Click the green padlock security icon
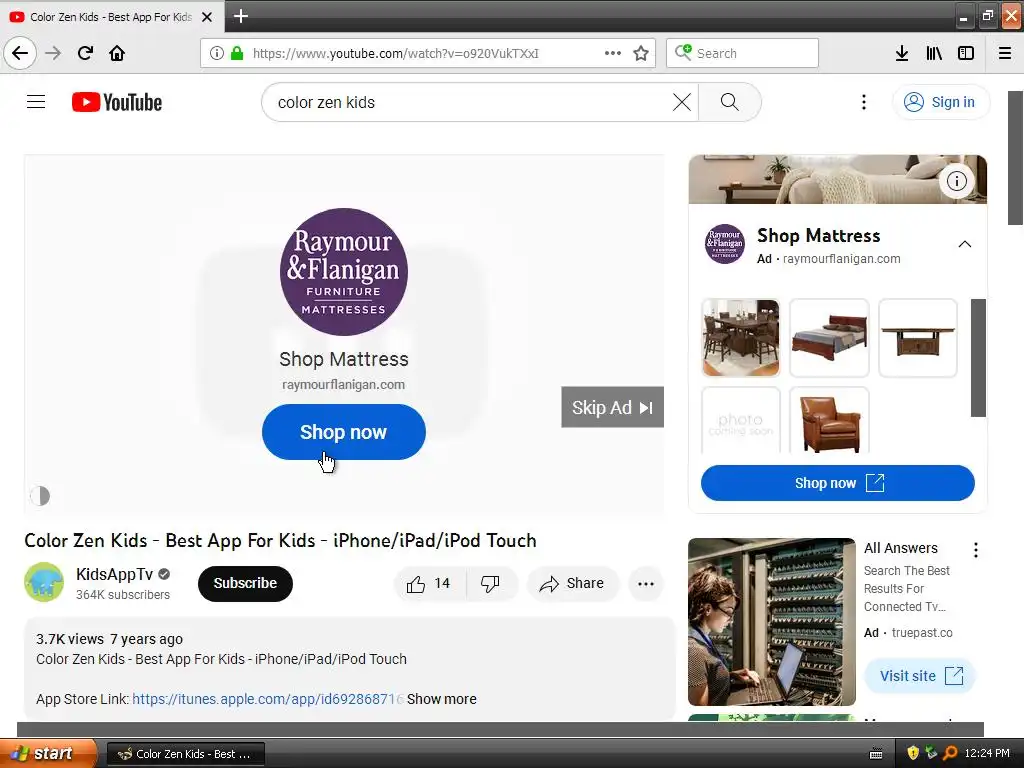The height and width of the screenshot is (768, 1024). point(237,53)
